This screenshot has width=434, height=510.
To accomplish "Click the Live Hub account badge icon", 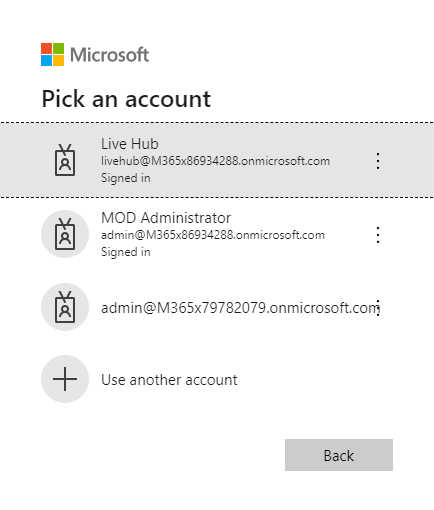I will 65,160.
